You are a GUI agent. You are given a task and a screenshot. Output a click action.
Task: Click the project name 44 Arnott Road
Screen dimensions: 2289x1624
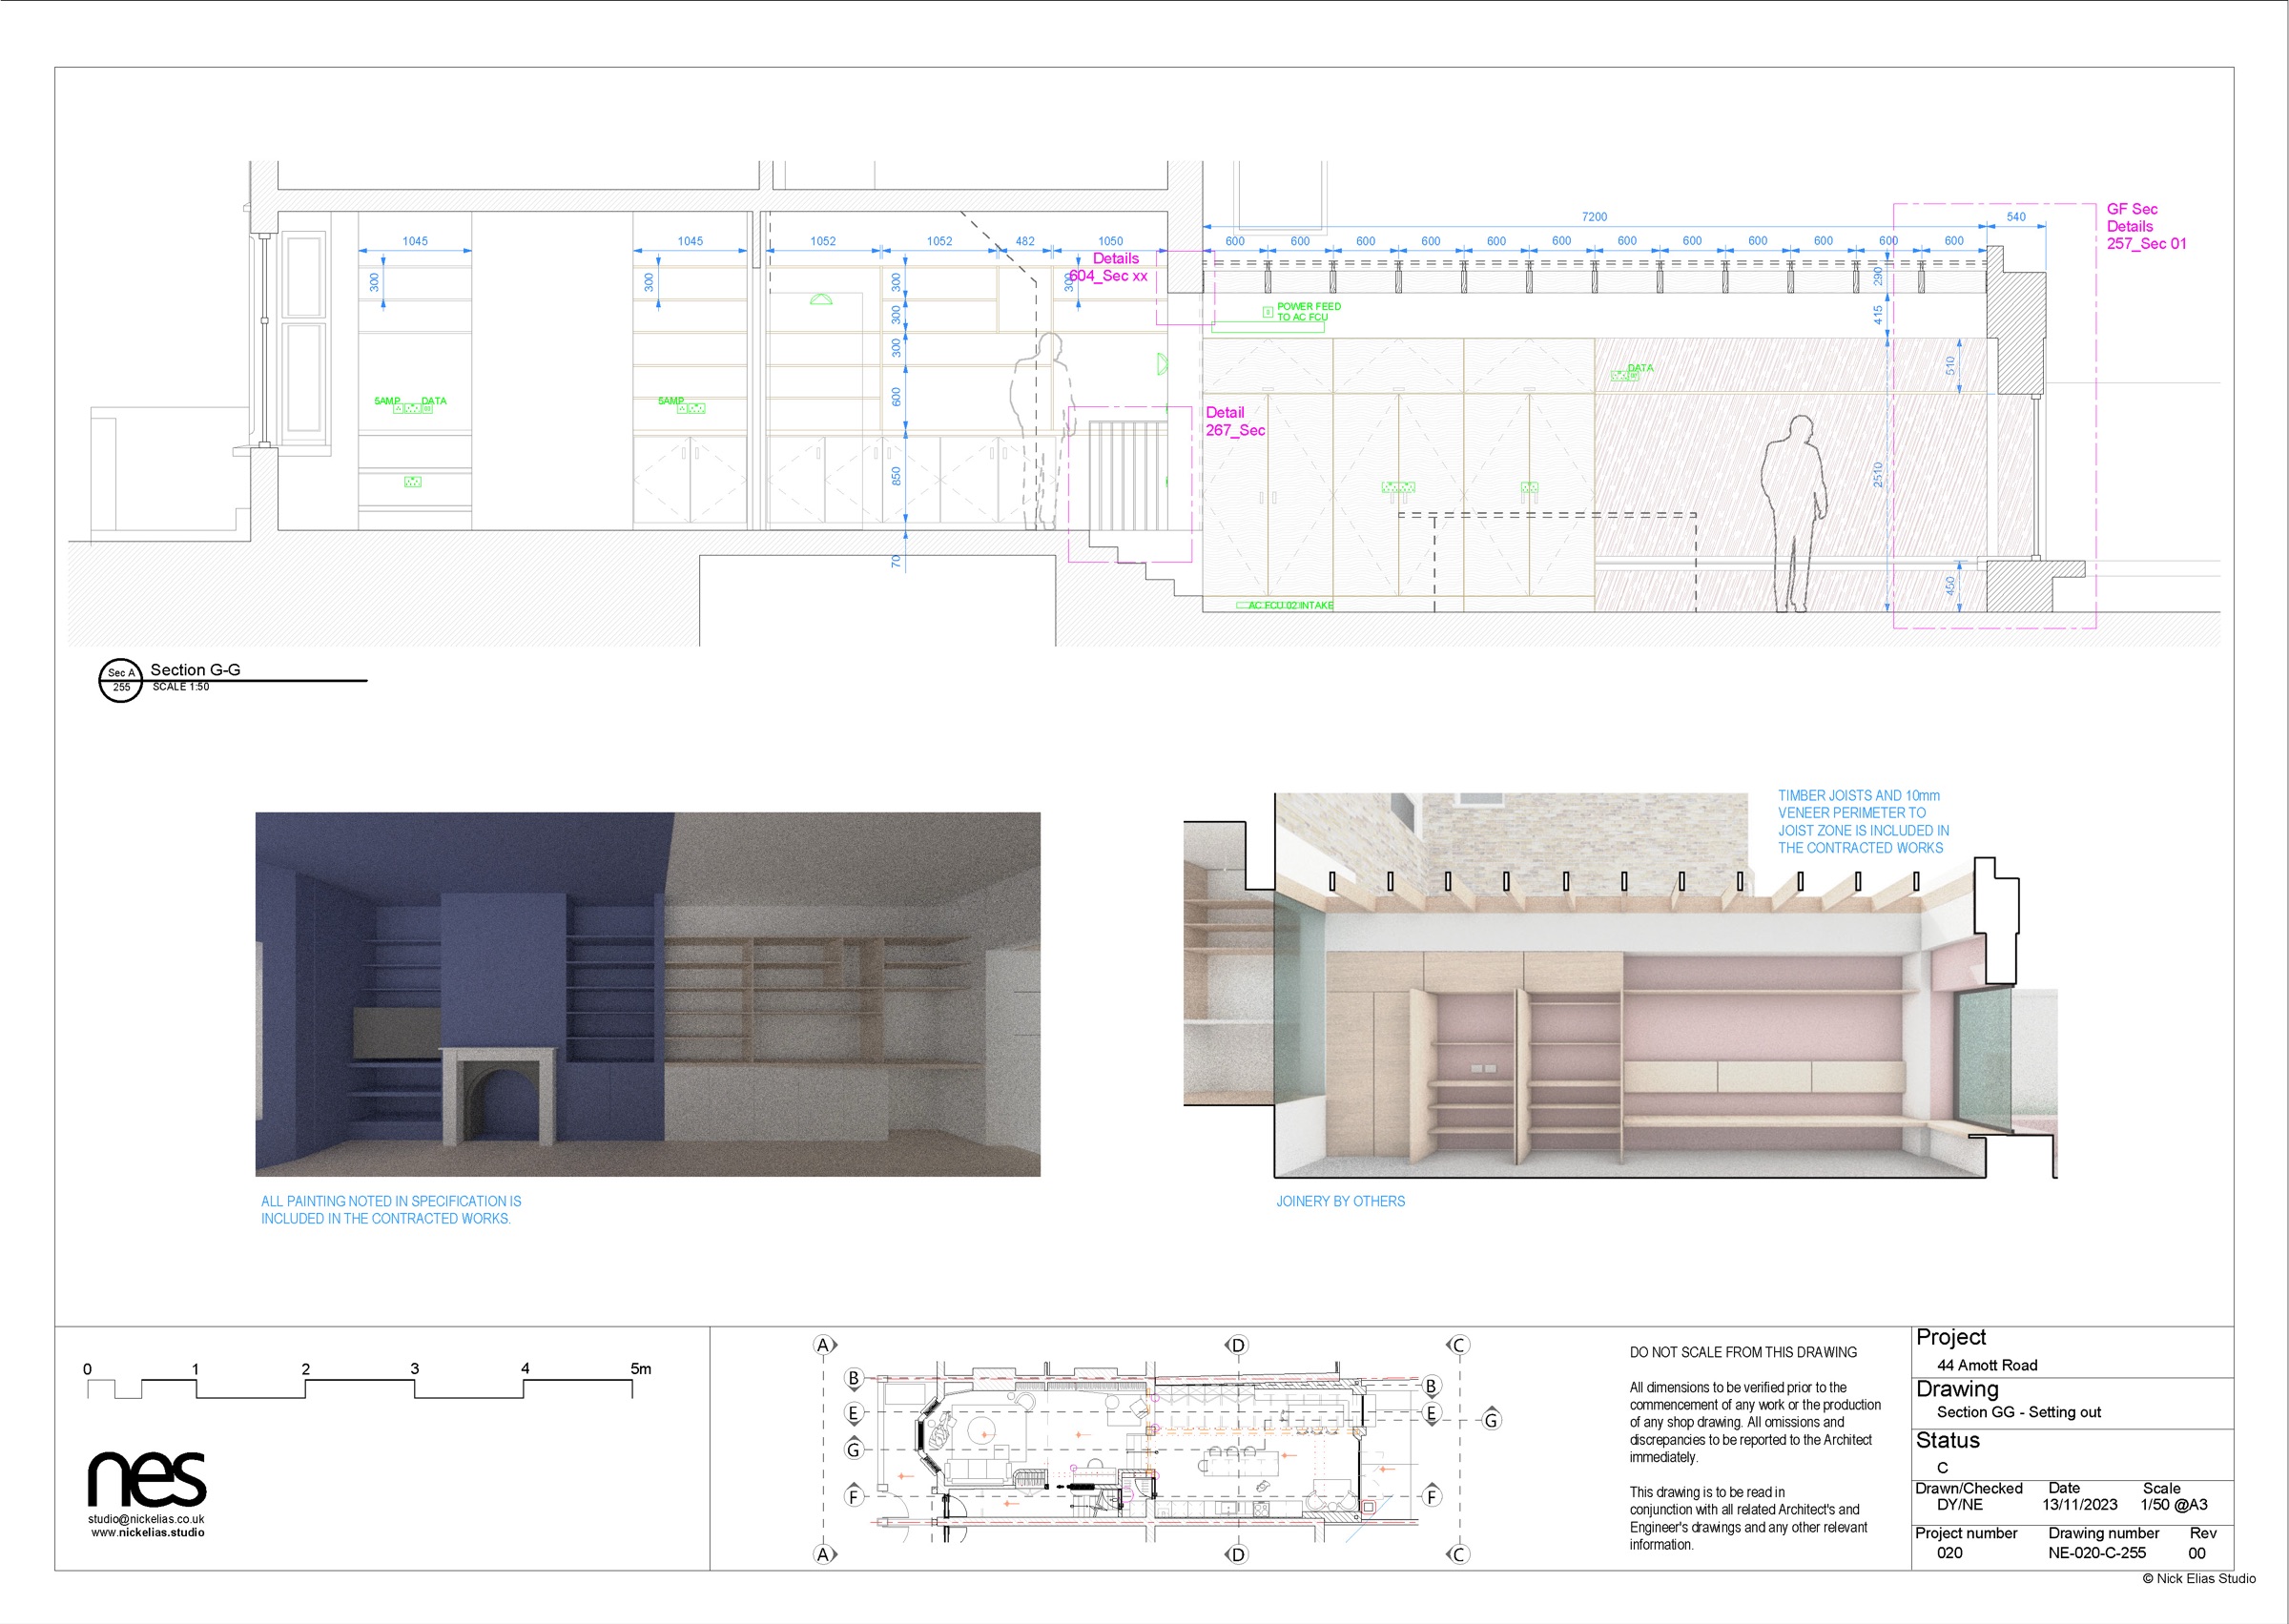(x=1987, y=1365)
